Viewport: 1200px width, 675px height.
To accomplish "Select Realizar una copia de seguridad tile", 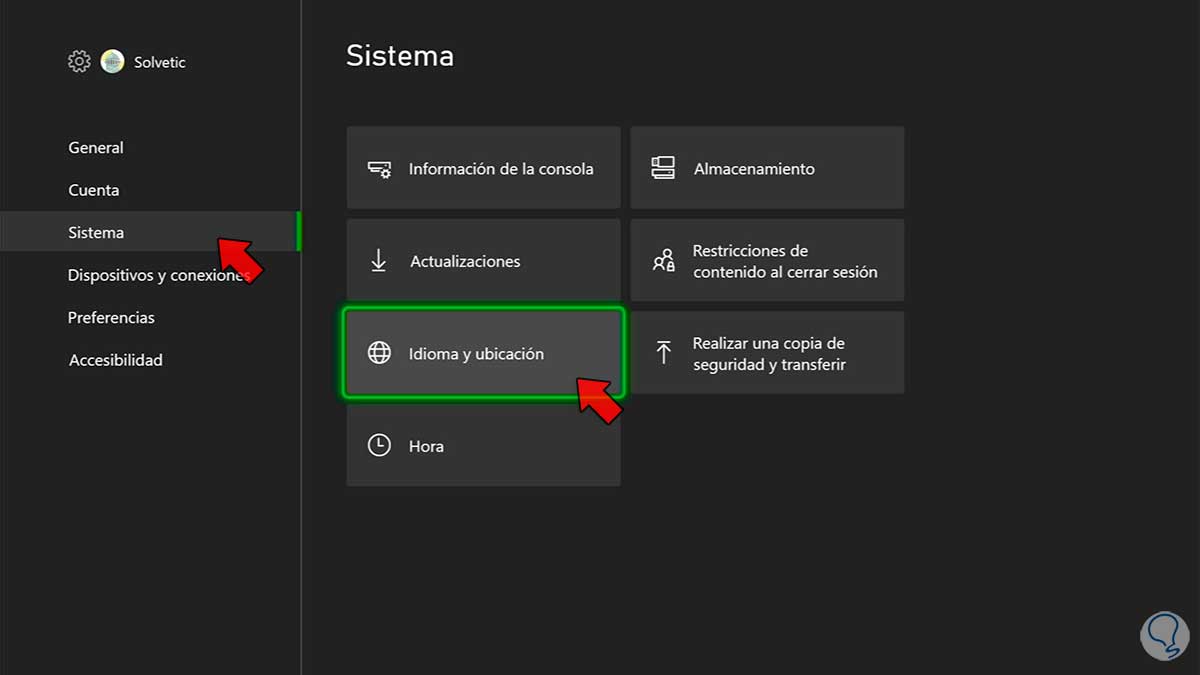I will [x=768, y=354].
